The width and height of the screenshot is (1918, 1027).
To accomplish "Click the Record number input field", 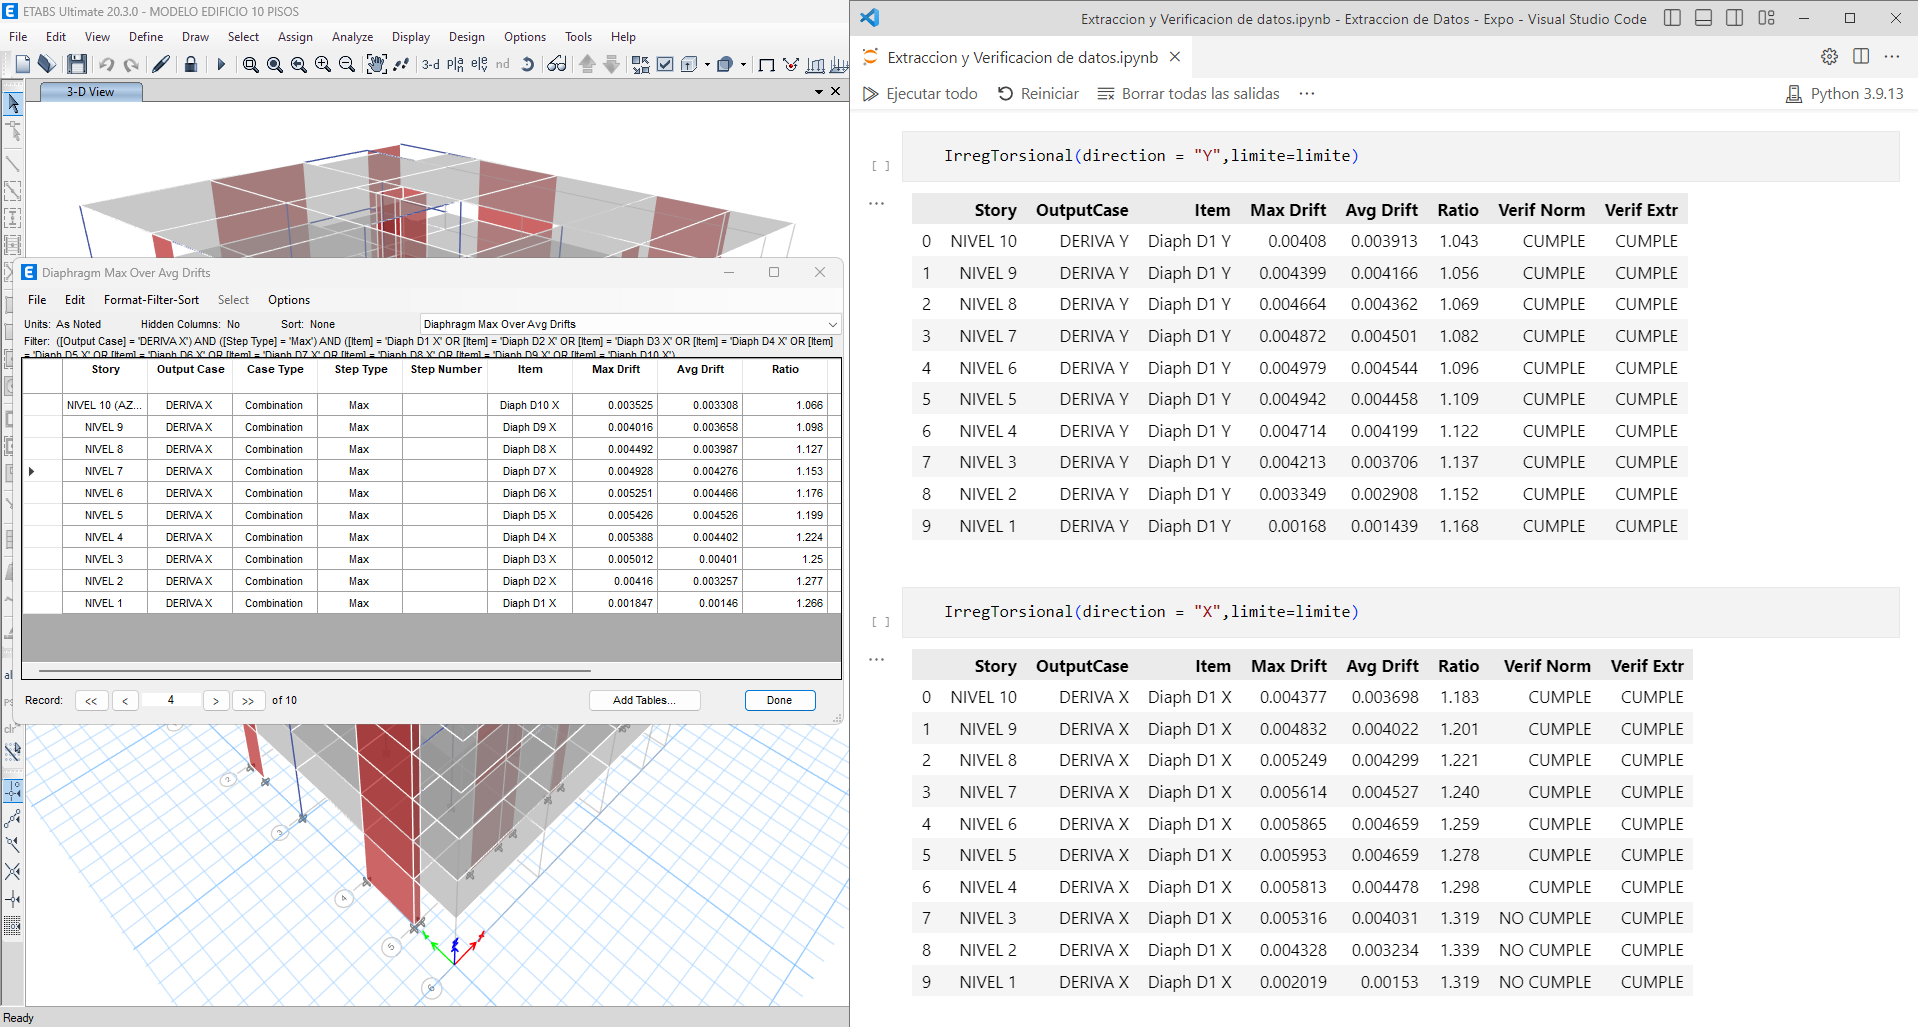I will click(171, 700).
